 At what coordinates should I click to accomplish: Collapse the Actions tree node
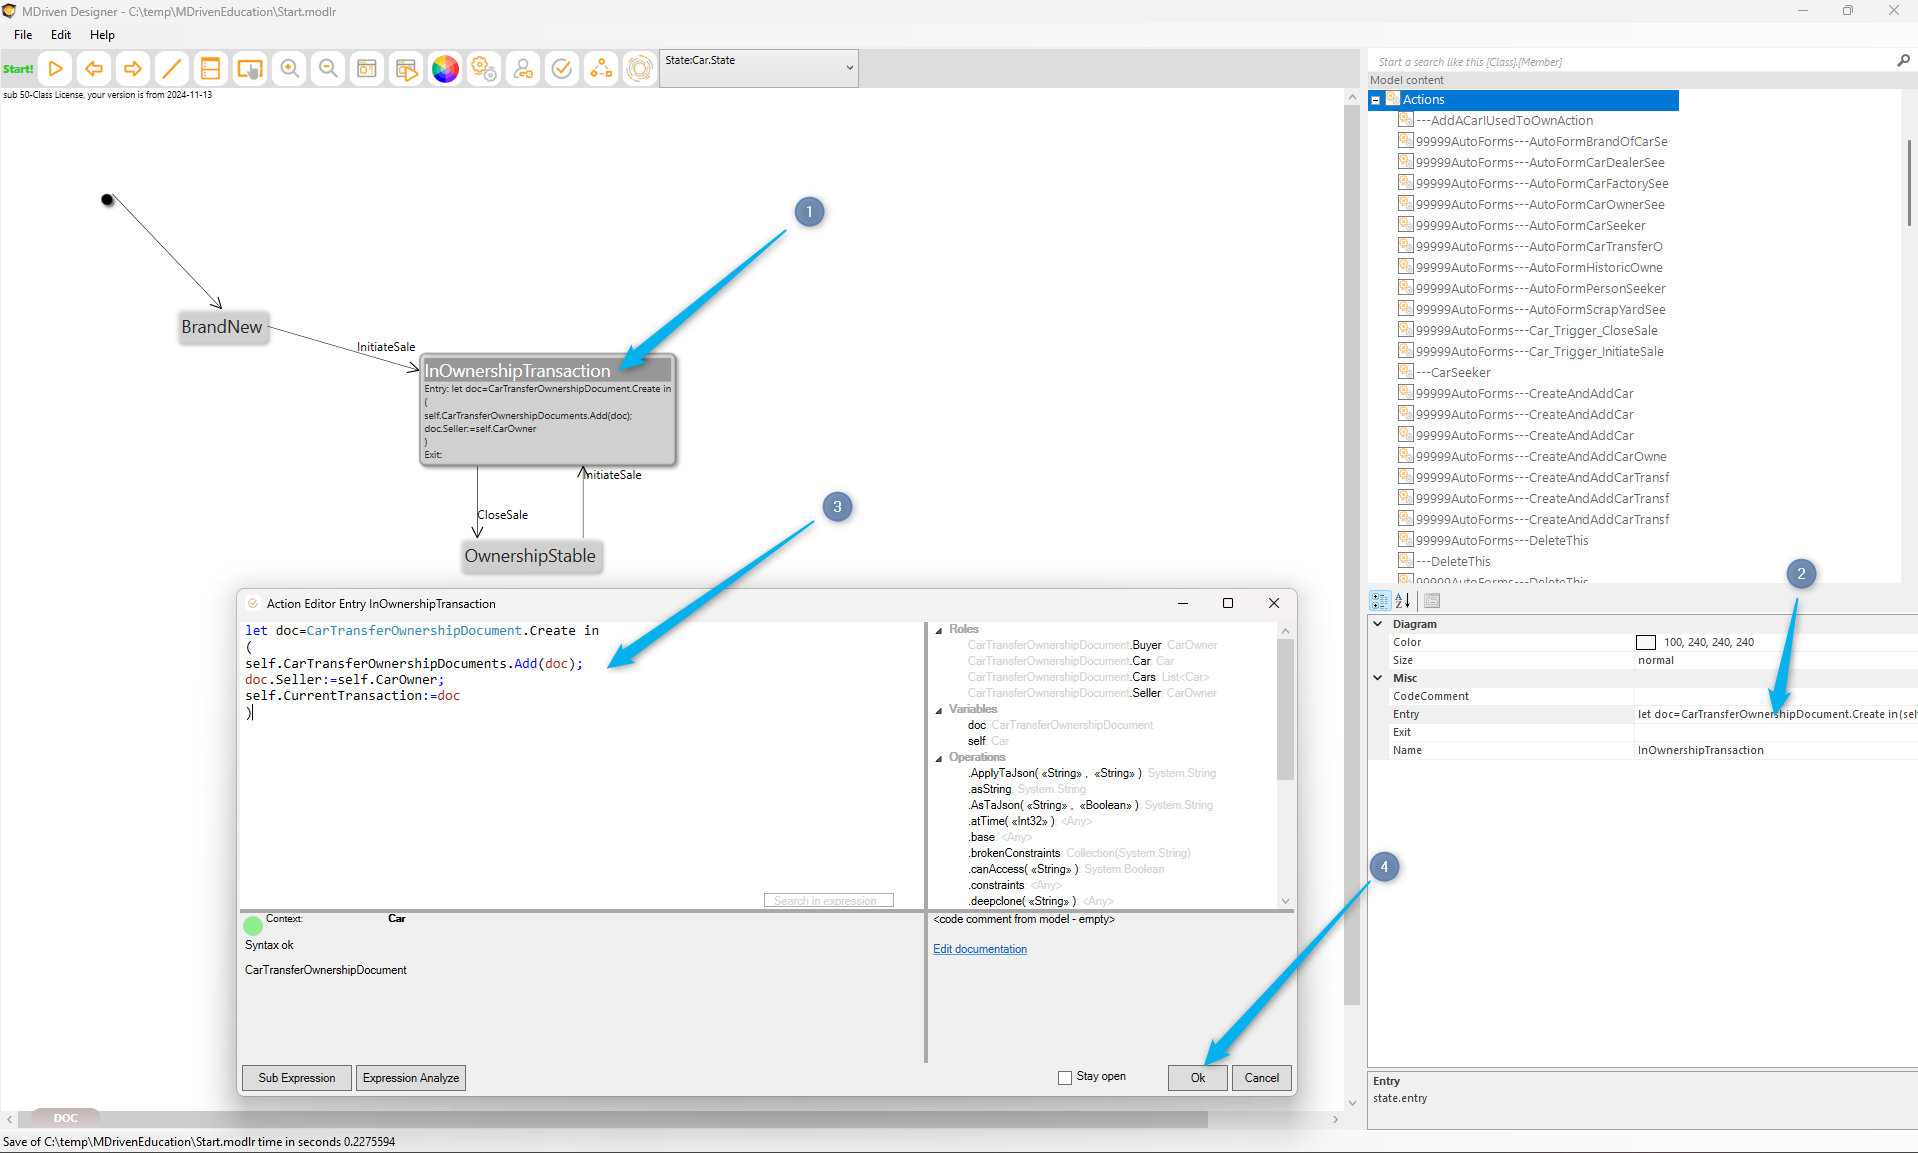pos(1376,100)
